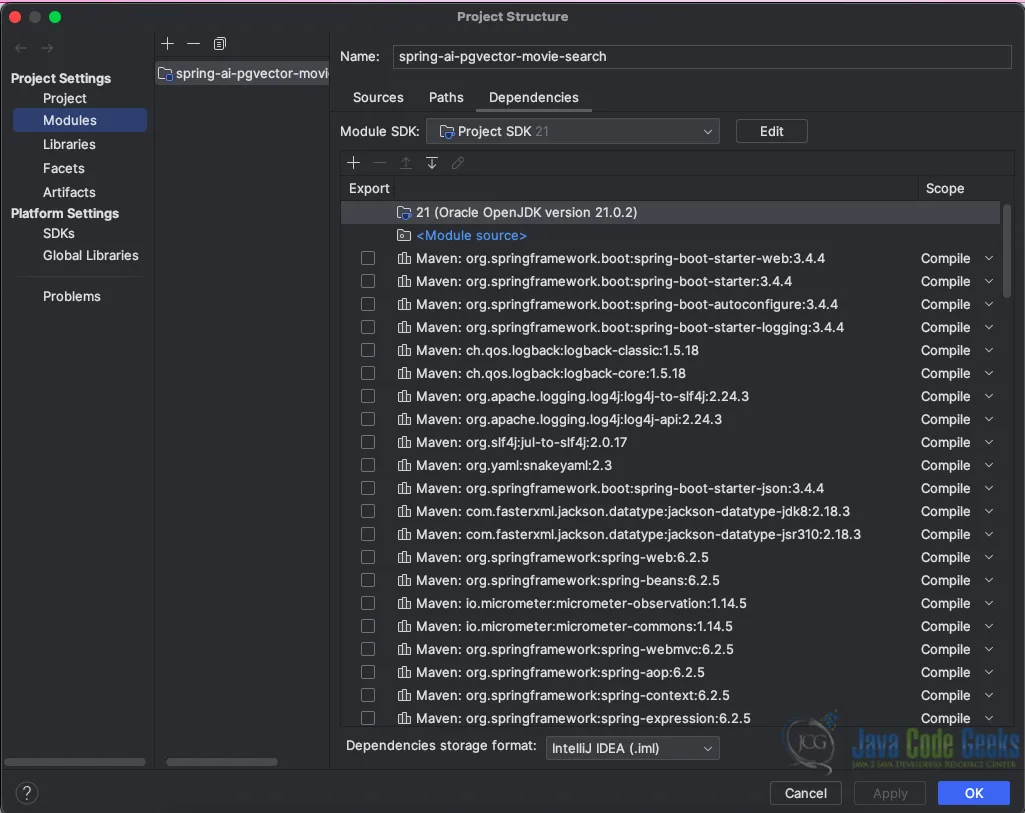Go forward with the right arrow
The height and width of the screenshot is (813, 1025).
point(47,48)
